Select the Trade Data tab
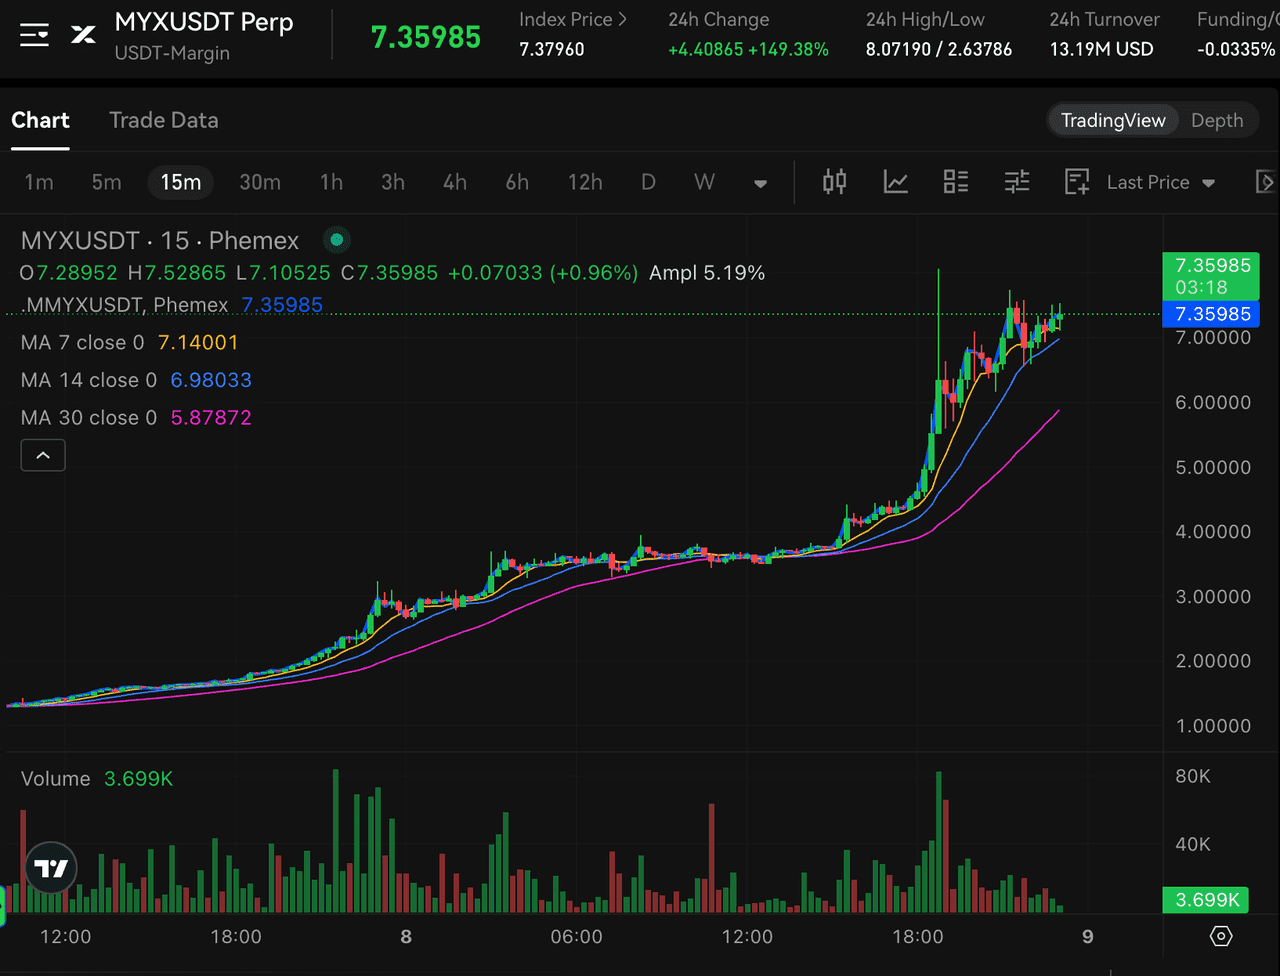This screenshot has width=1280, height=976. point(163,120)
